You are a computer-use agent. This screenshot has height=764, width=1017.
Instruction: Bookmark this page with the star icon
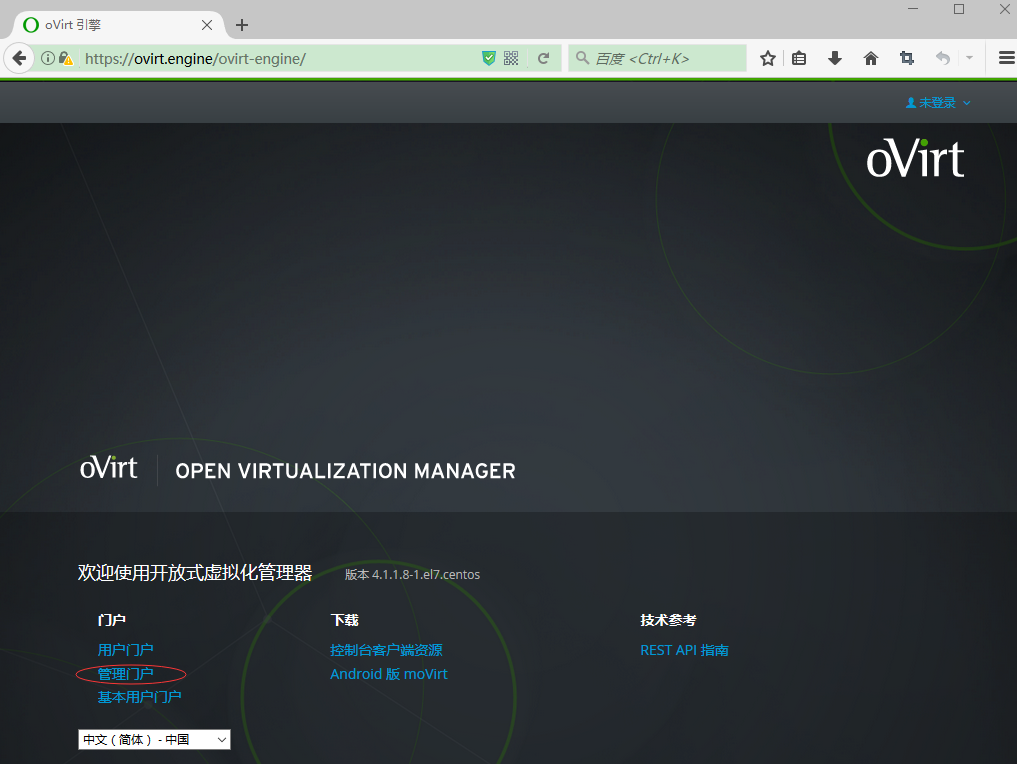click(x=767, y=58)
